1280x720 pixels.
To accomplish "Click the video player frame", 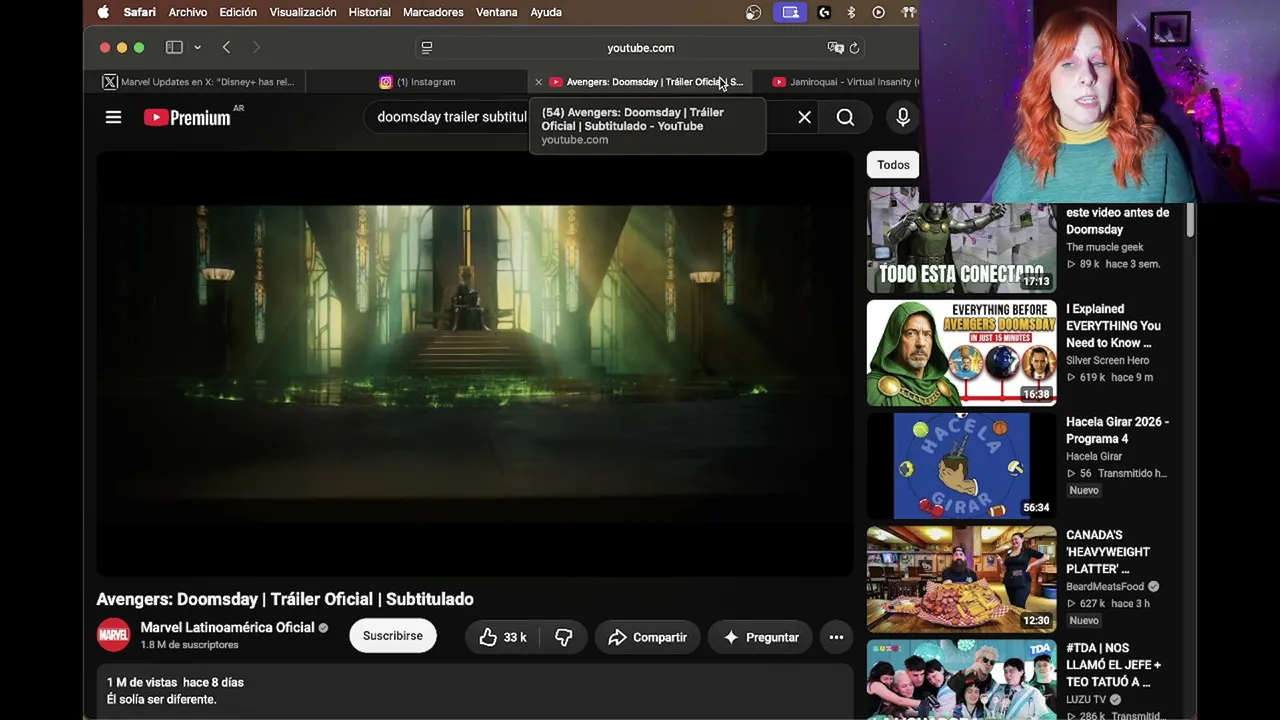I will (x=475, y=364).
